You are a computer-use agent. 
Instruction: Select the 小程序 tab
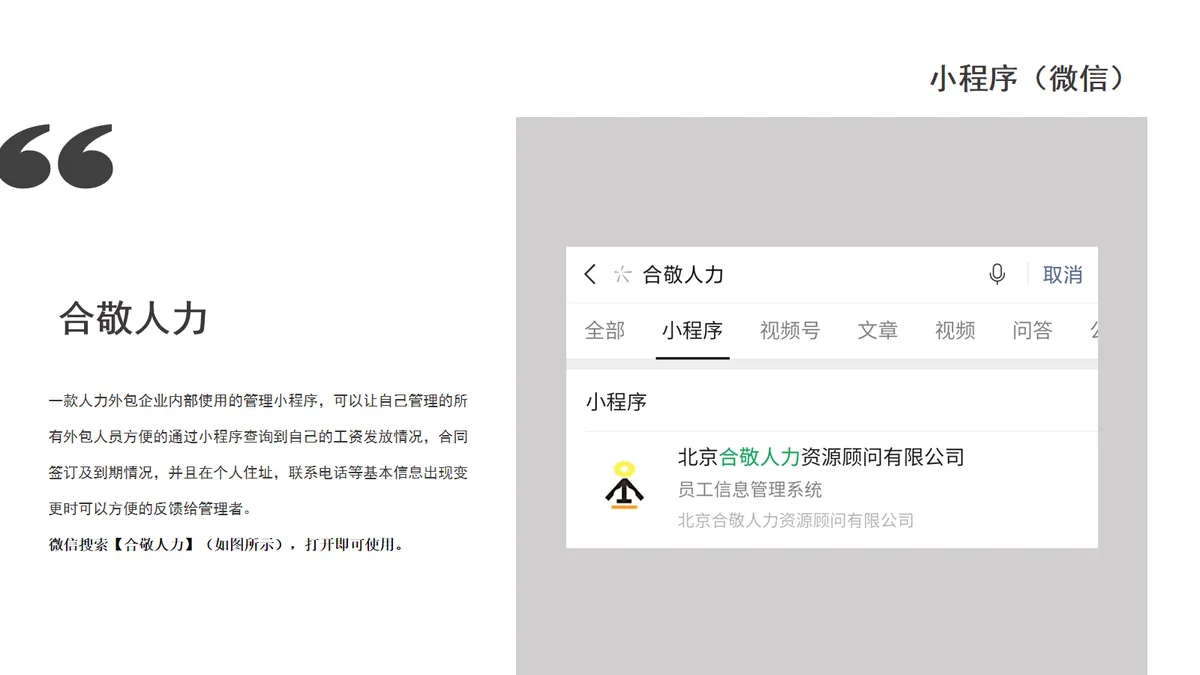click(x=692, y=330)
